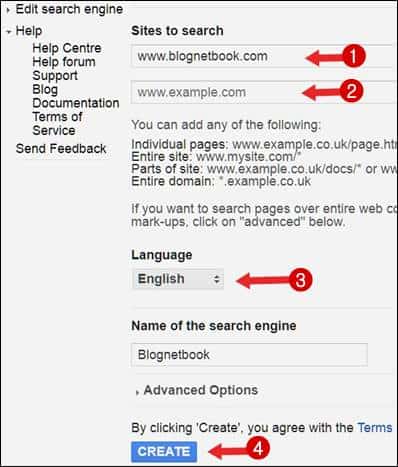This screenshot has width=398, height=467.
Task: Open the Help forum link
Action: tap(64, 62)
